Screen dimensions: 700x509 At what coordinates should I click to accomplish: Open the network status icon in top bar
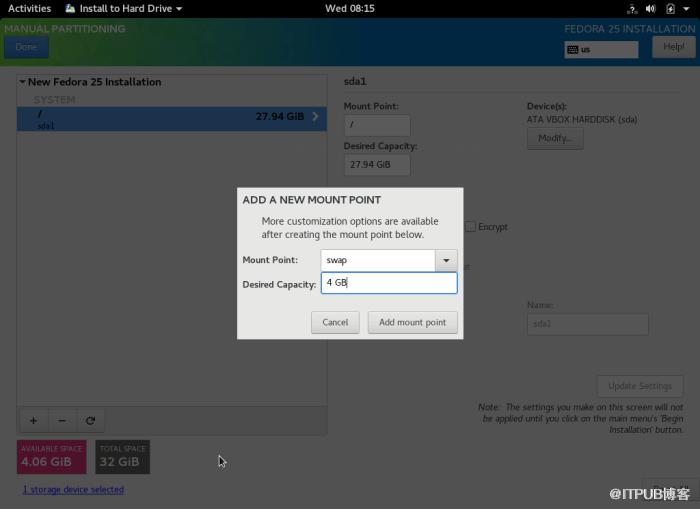tap(632, 8)
